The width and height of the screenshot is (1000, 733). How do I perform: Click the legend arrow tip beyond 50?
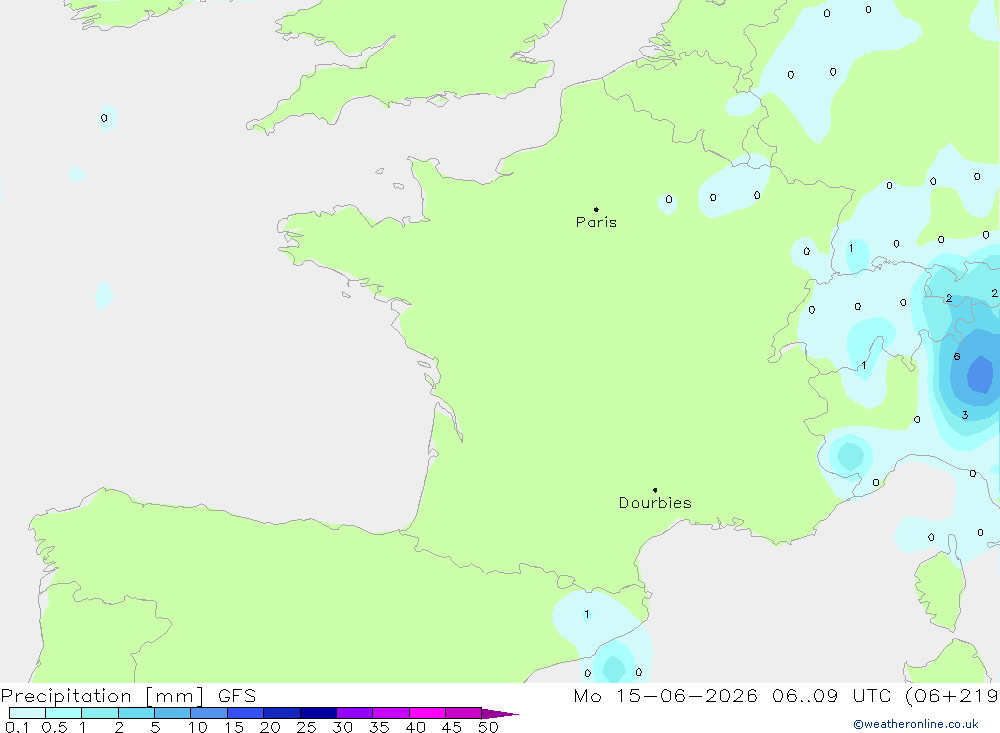click(501, 713)
